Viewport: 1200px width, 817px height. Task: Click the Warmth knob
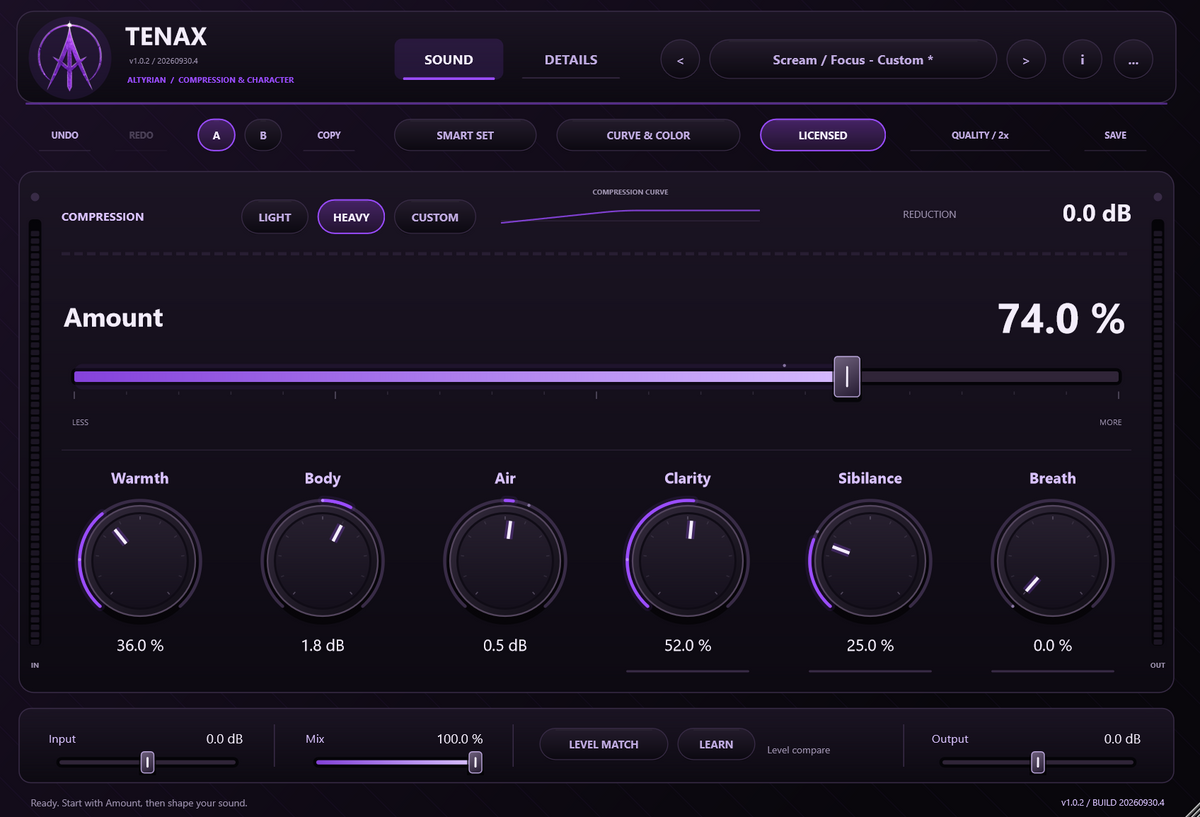point(140,558)
